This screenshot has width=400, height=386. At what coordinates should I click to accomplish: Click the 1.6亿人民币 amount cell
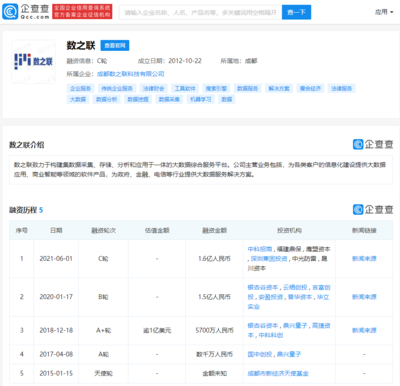tap(214, 259)
